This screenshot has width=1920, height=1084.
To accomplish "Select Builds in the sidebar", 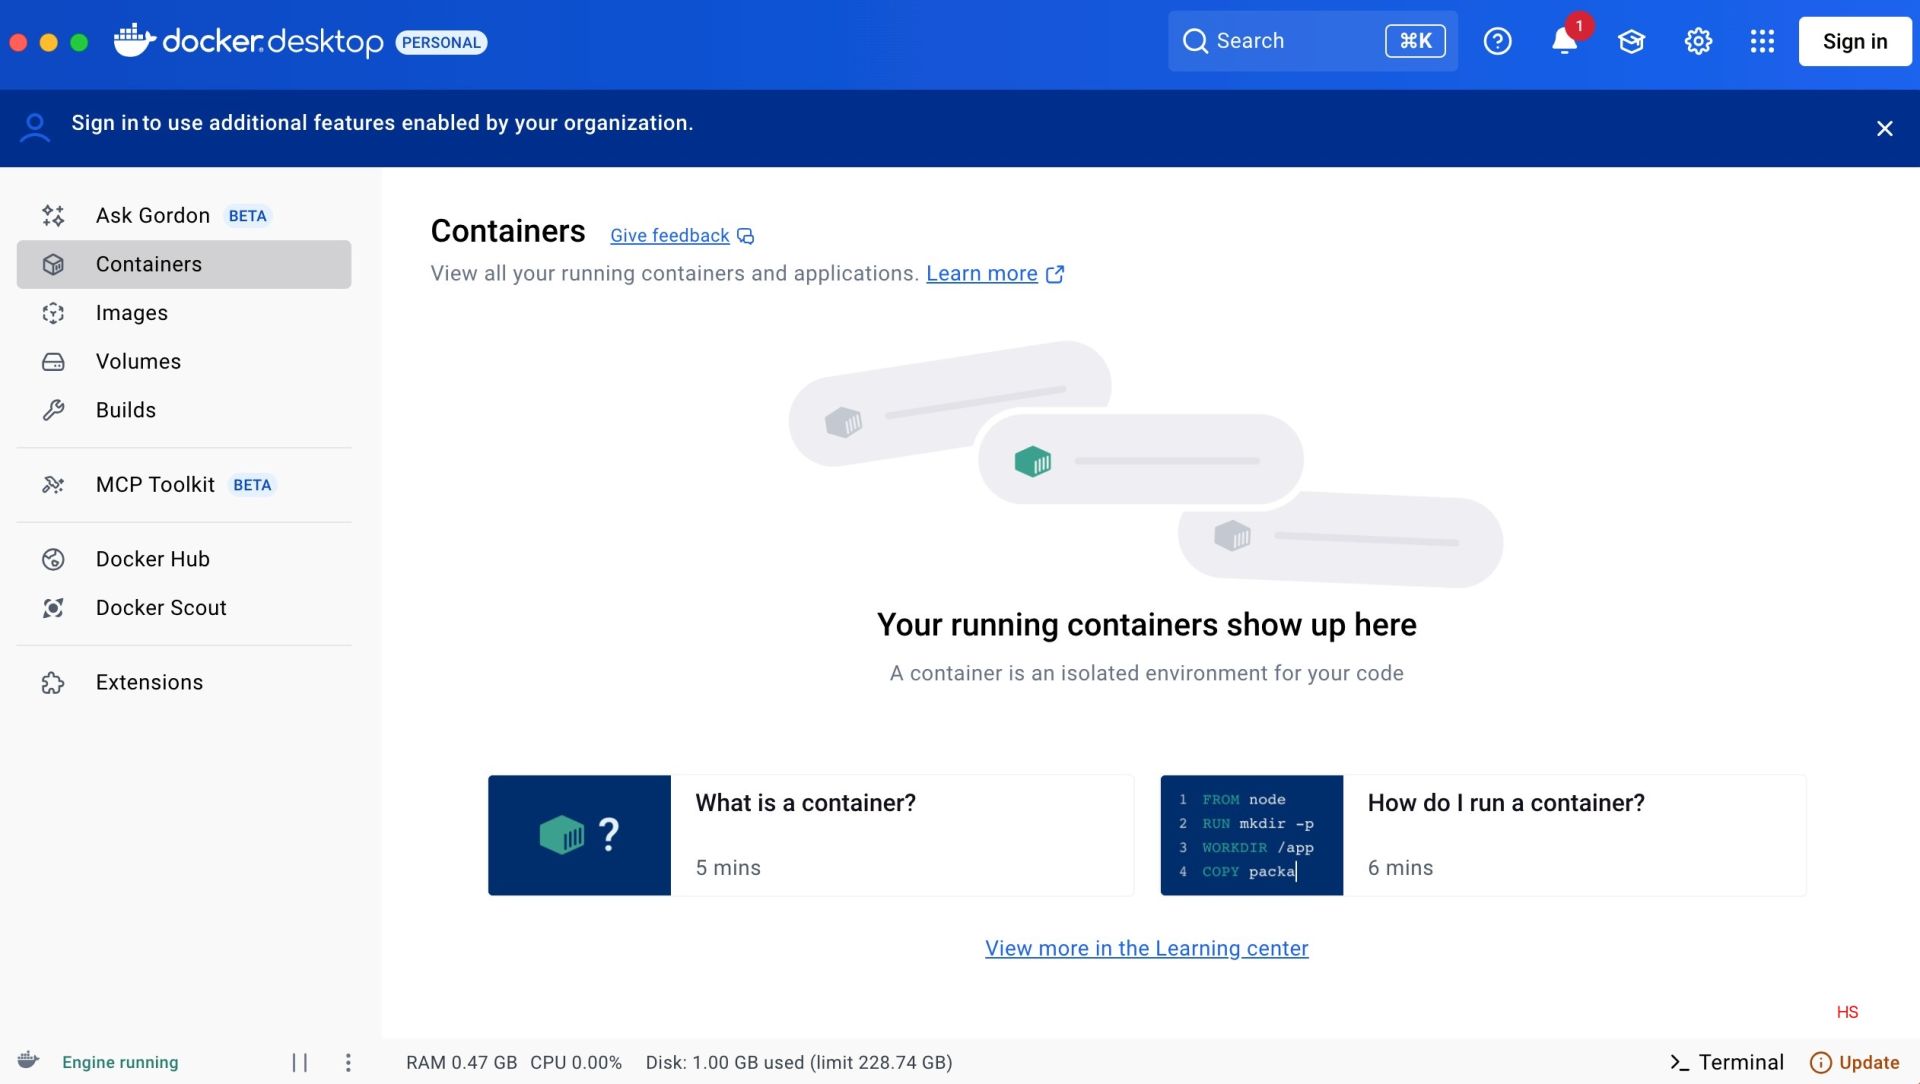I will tap(184, 410).
